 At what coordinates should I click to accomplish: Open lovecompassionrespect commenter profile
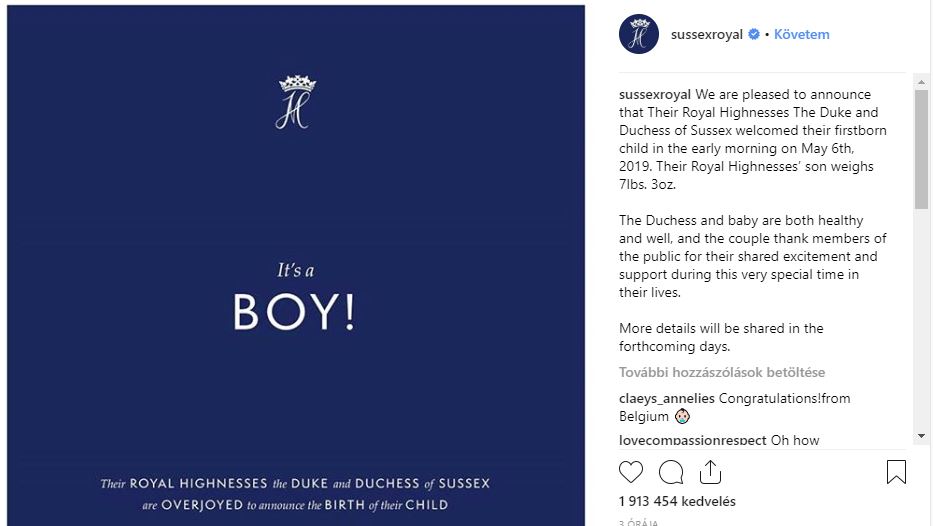pos(693,440)
